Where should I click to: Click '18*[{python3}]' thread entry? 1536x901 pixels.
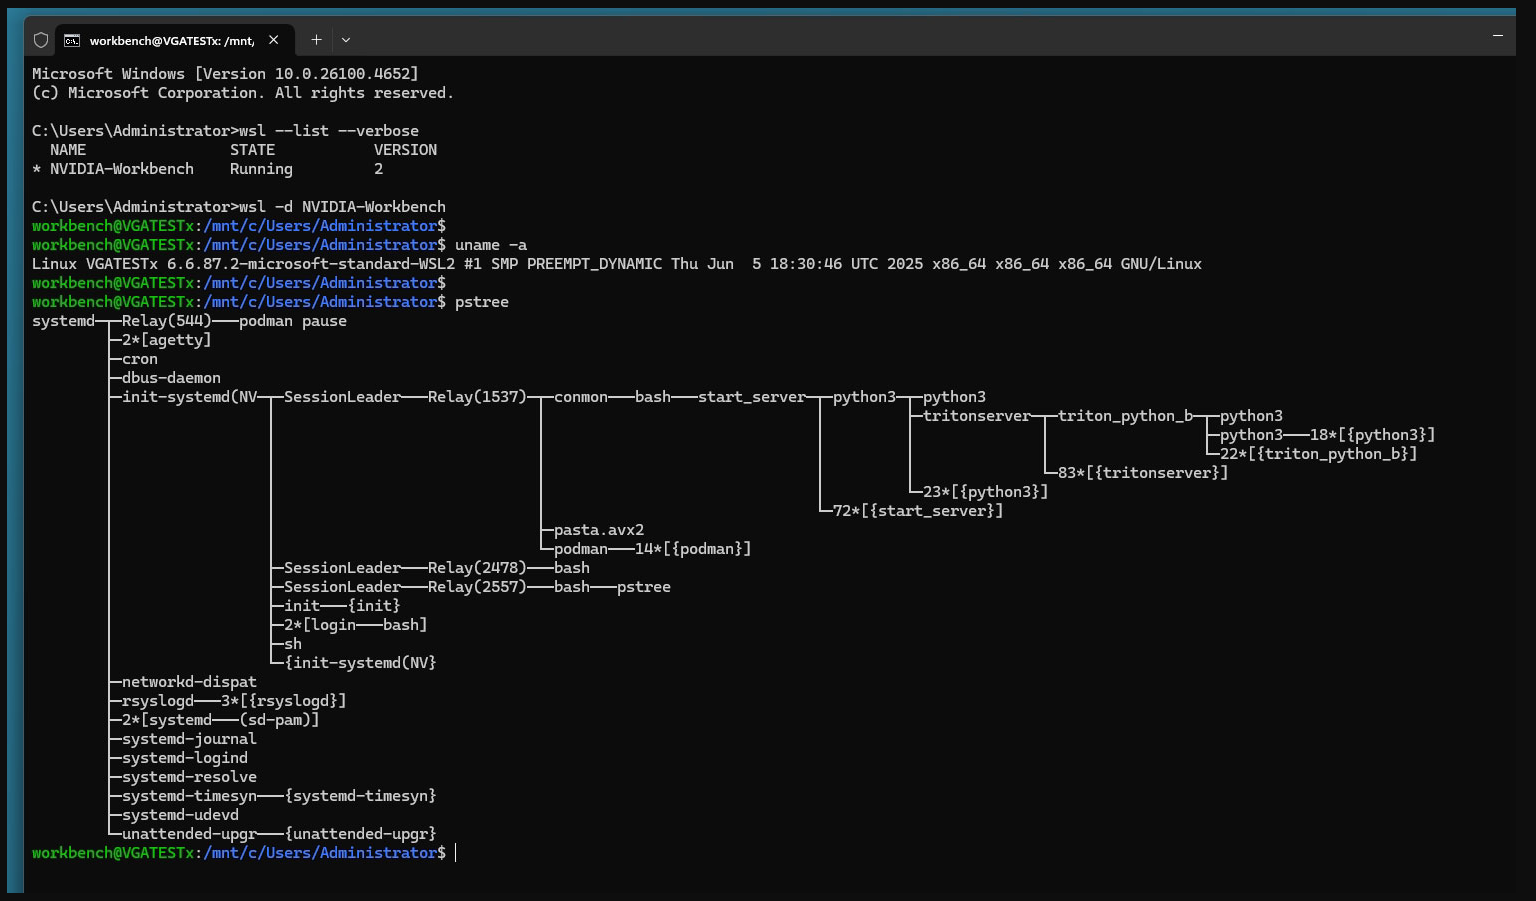click(1373, 435)
